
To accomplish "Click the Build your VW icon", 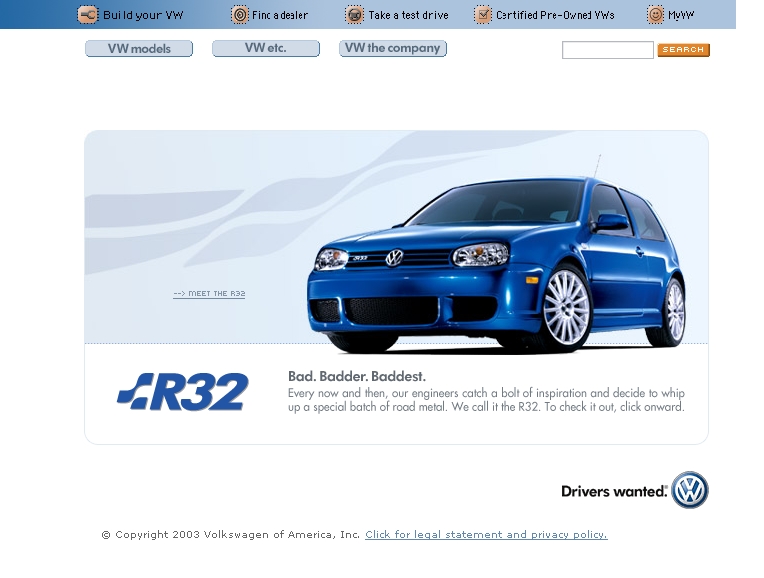I will point(88,15).
